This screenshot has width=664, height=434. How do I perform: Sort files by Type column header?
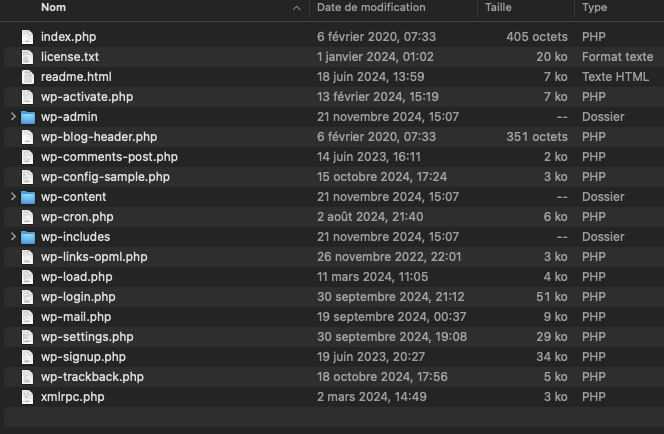[594, 8]
